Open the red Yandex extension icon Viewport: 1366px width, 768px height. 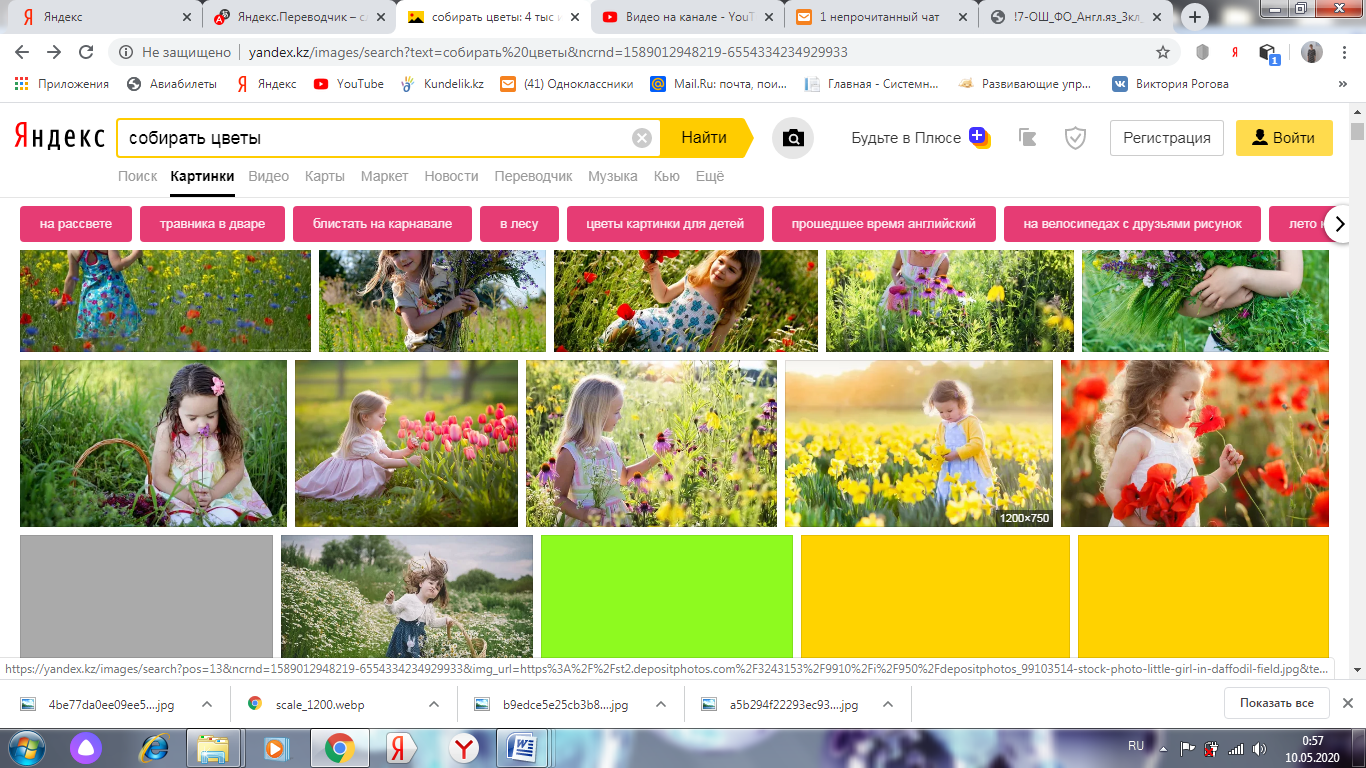pyautogui.click(x=1235, y=52)
